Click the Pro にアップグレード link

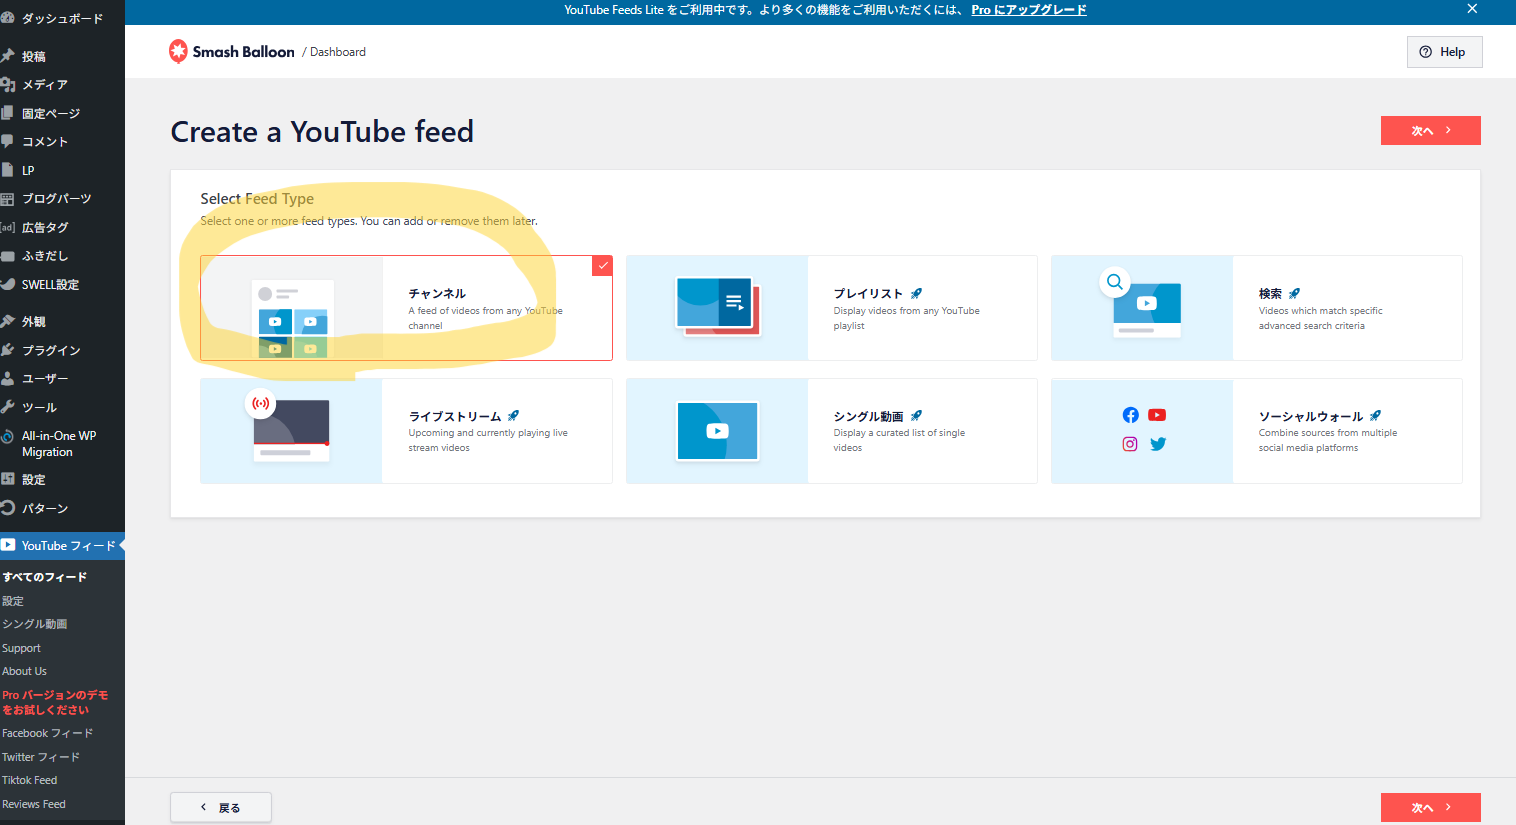[x=1028, y=10]
